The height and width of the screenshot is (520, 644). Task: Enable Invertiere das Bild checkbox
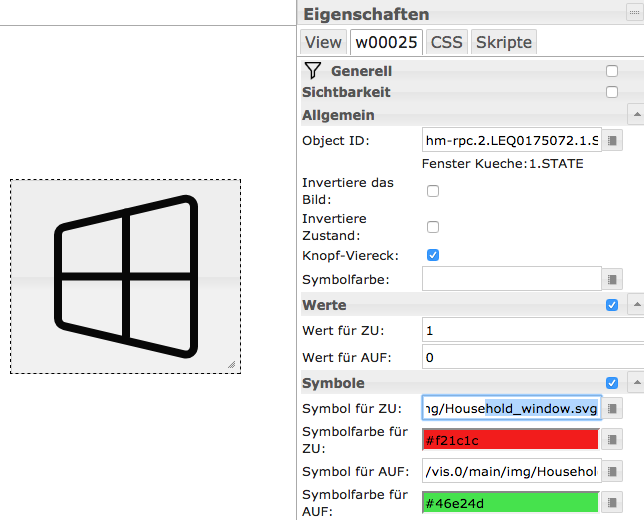(x=433, y=191)
